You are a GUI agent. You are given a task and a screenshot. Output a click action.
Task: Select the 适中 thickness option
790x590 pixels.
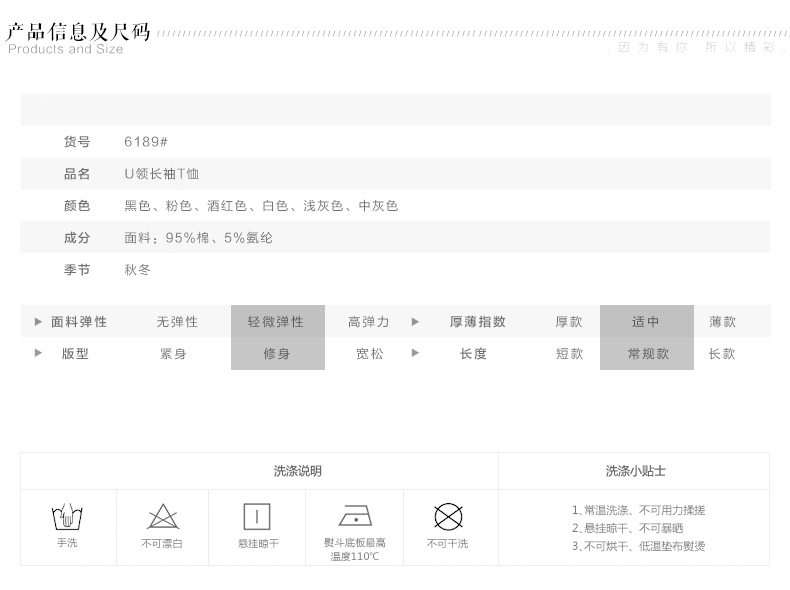coord(646,322)
